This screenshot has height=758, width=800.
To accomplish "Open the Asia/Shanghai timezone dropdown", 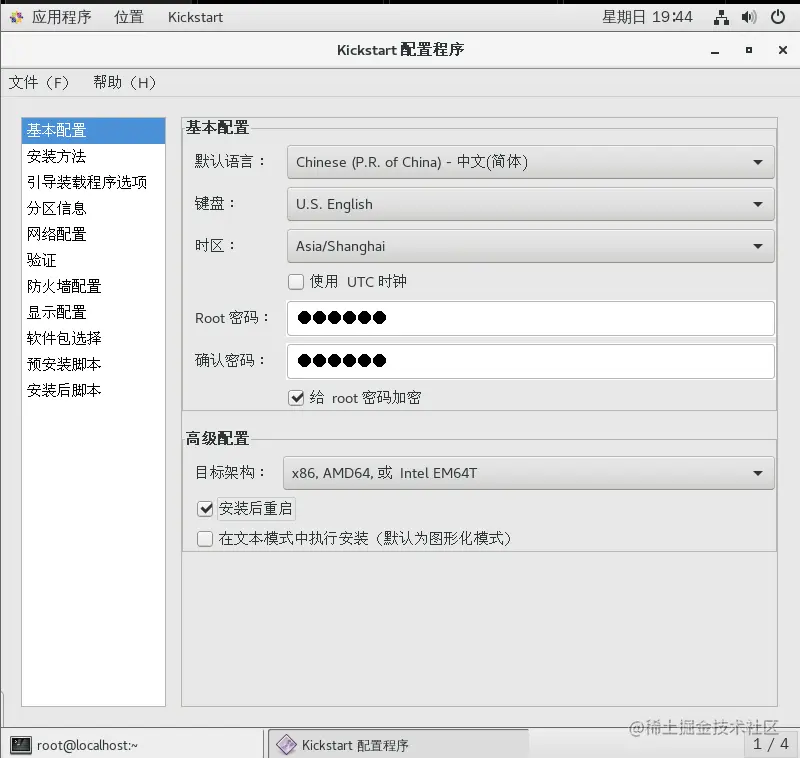I will (x=531, y=246).
